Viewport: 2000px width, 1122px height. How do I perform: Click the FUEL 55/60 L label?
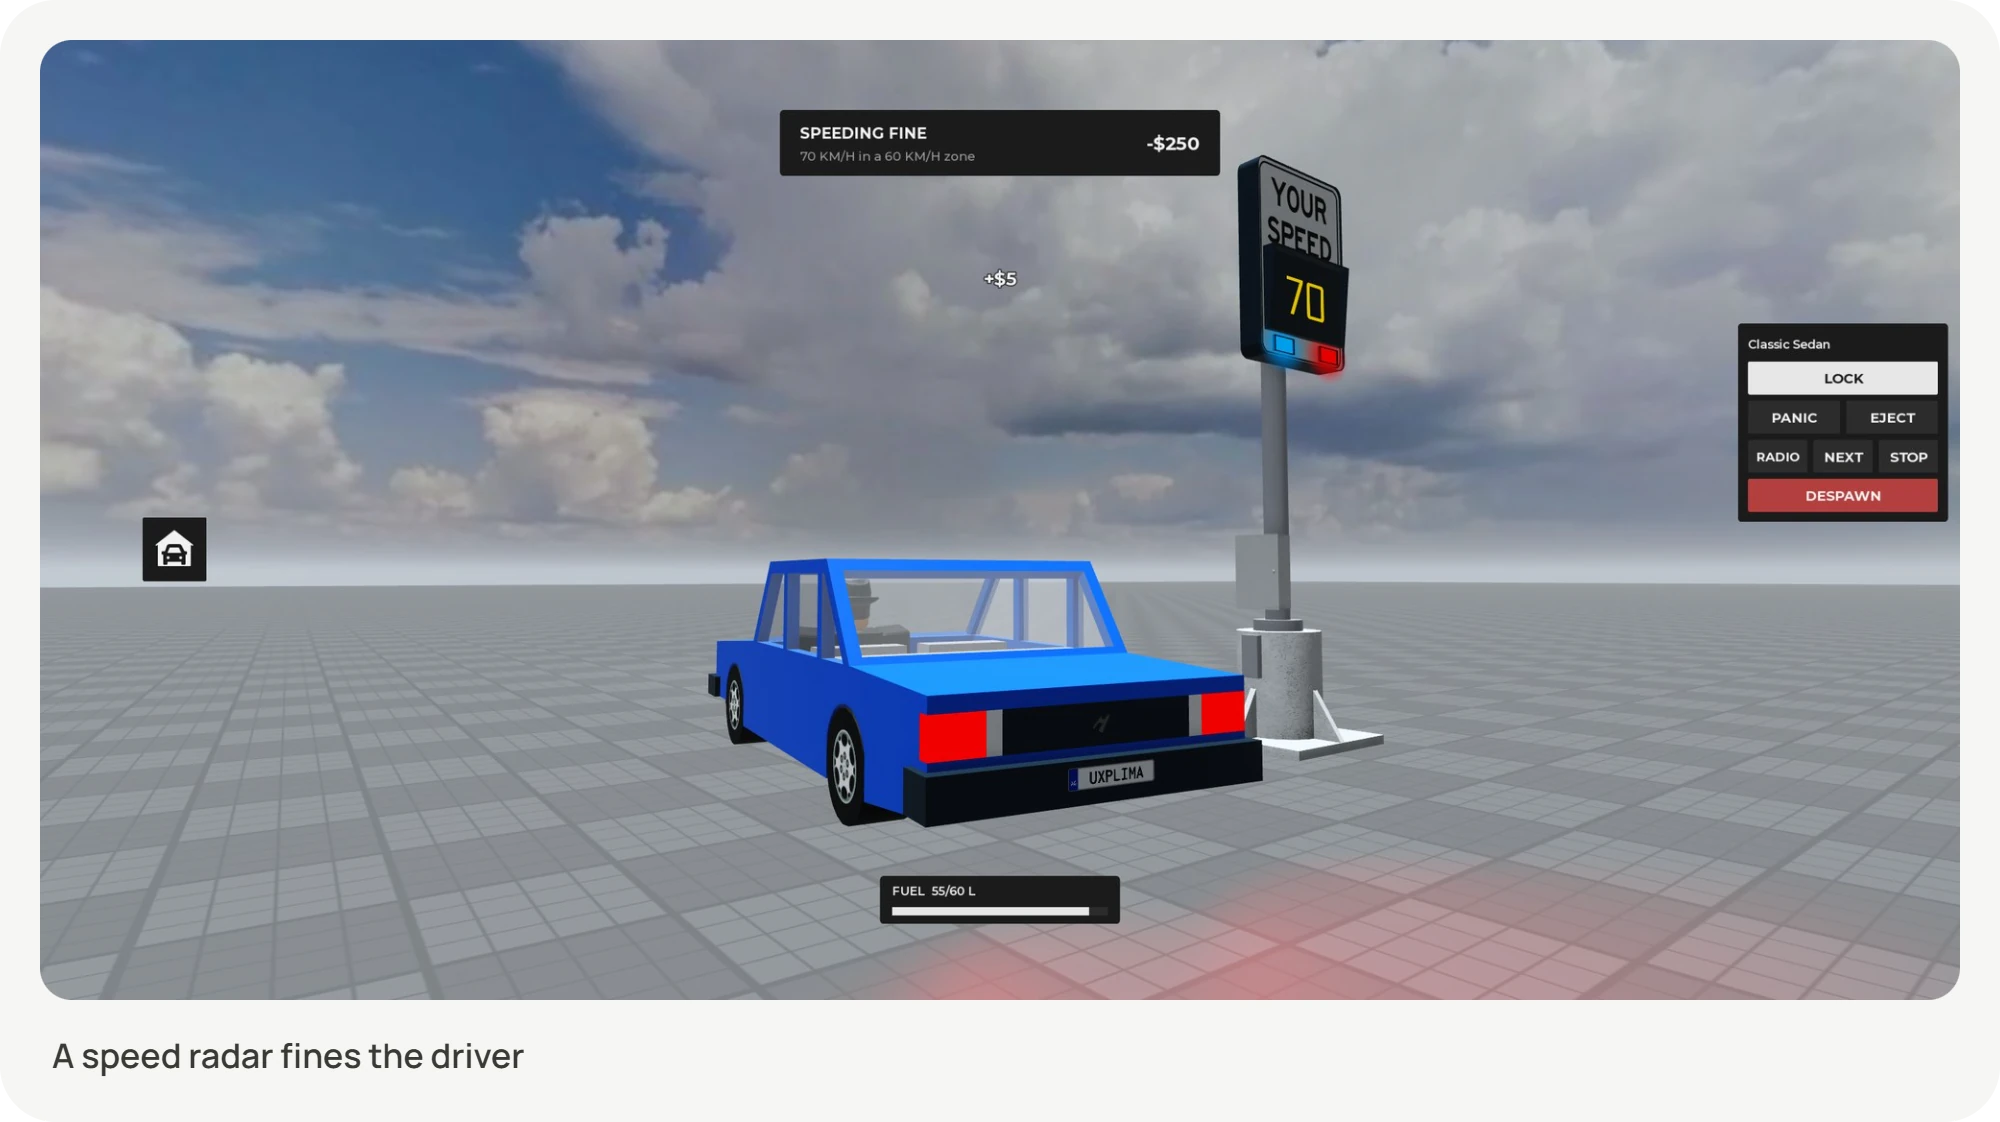coord(933,891)
